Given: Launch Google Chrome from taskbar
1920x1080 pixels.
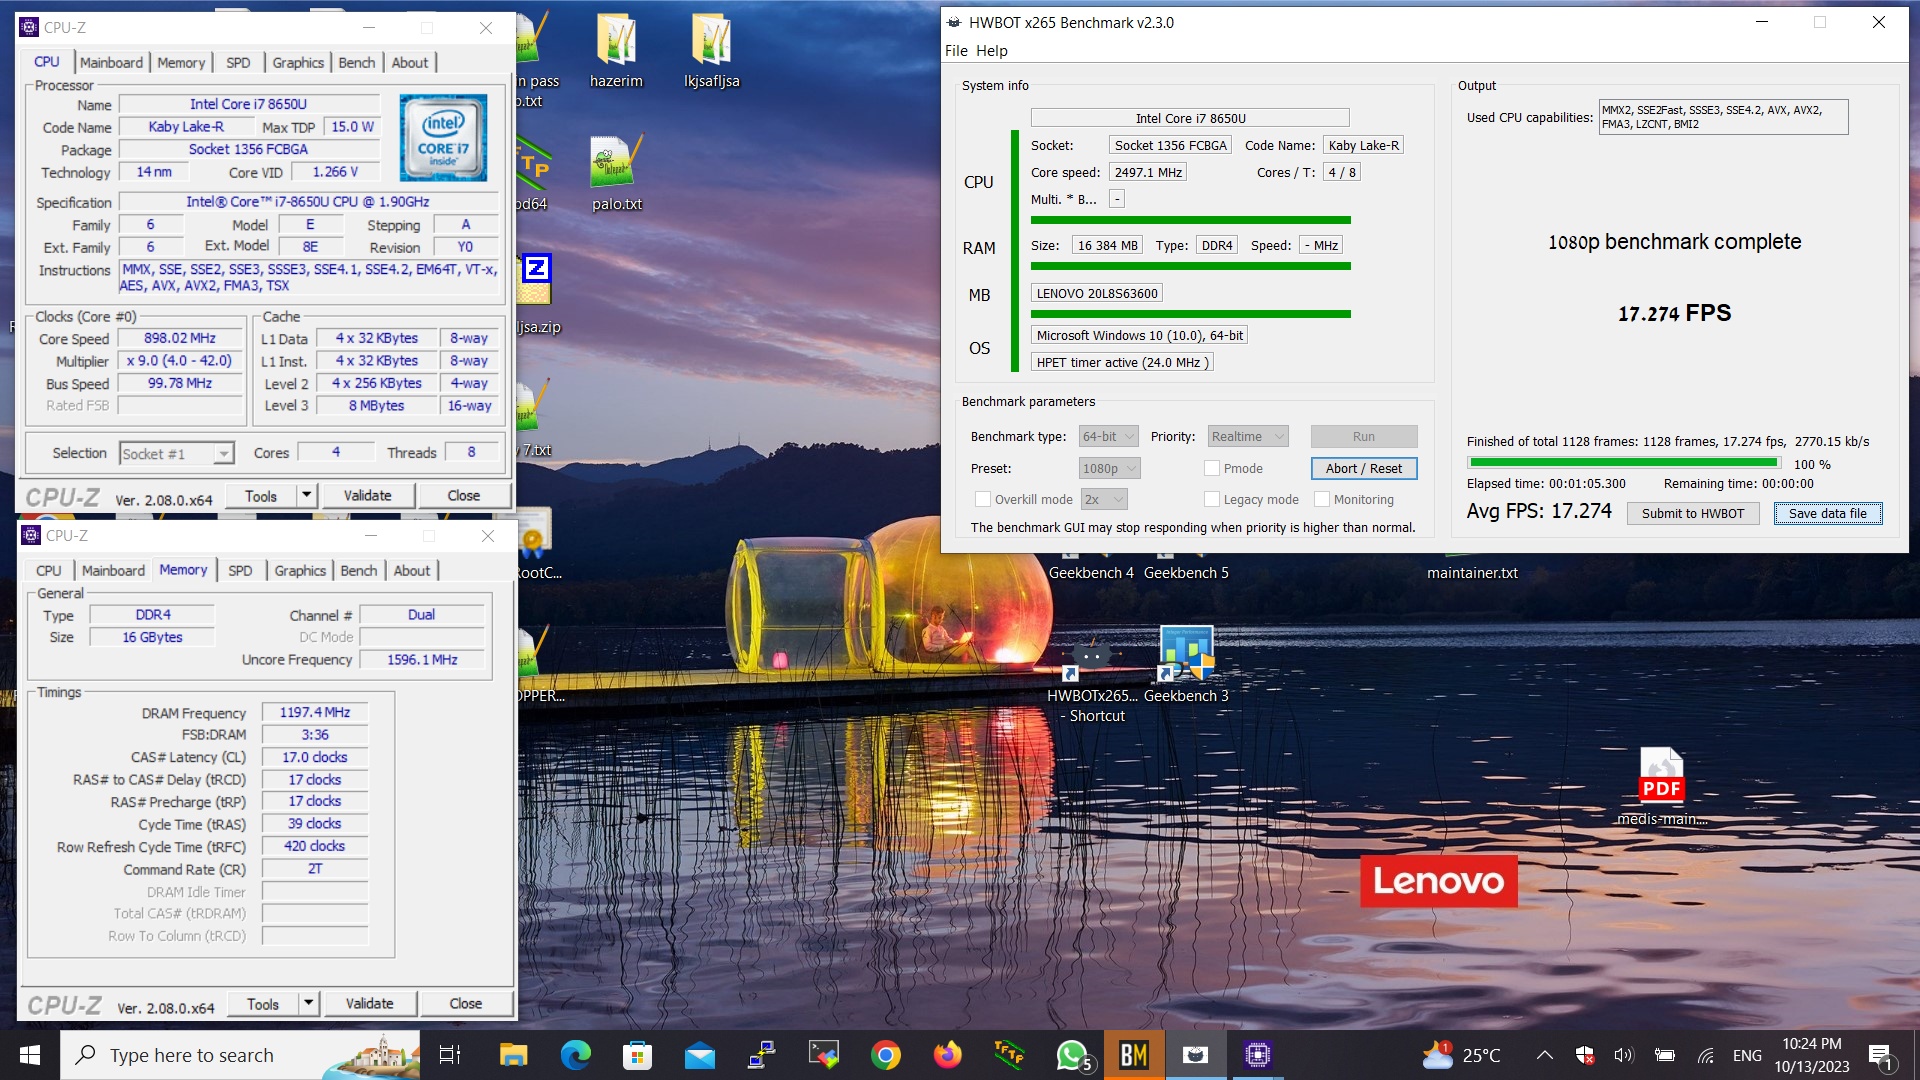Looking at the screenshot, I should [885, 1055].
